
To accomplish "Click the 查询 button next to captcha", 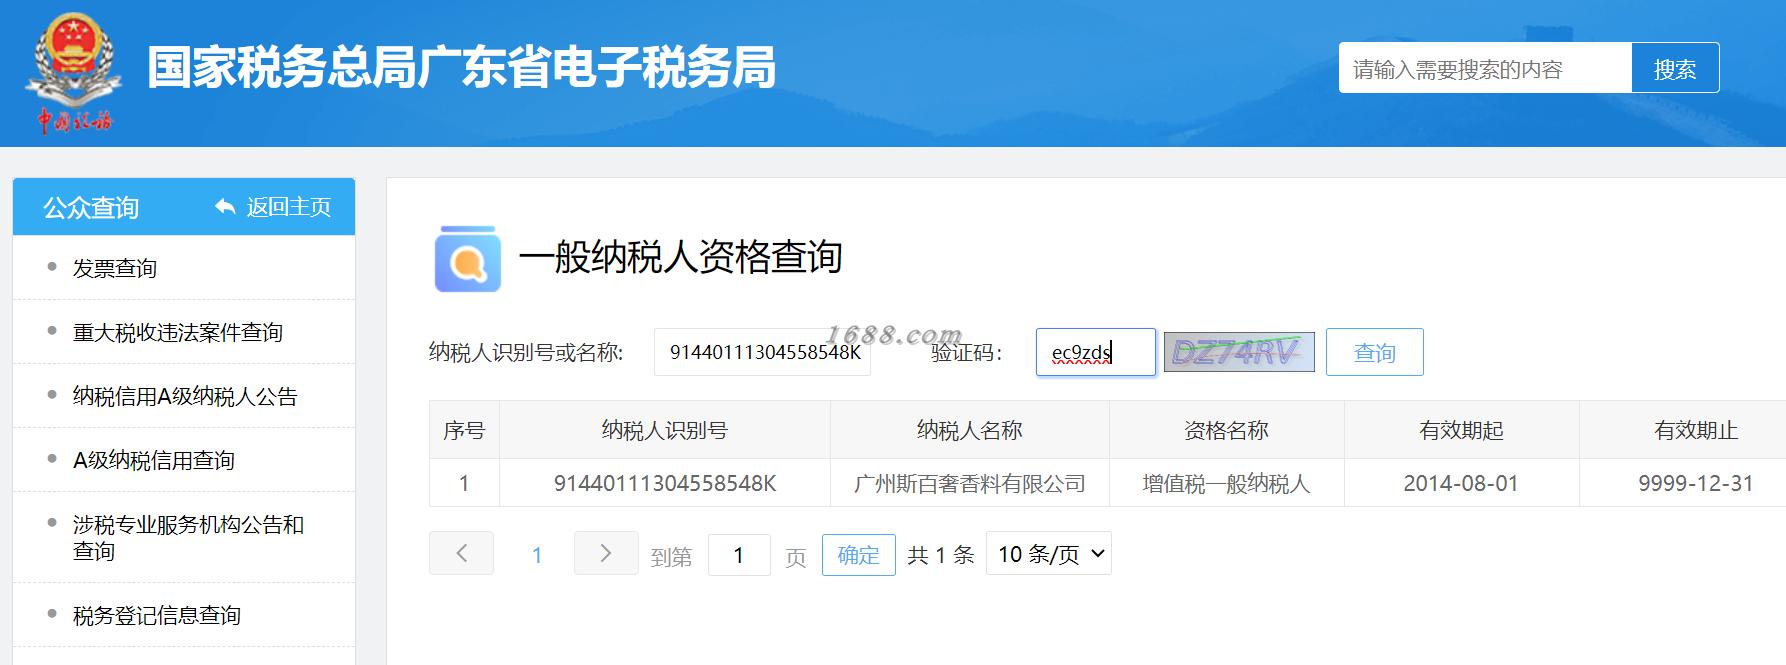I will tap(1375, 352).
